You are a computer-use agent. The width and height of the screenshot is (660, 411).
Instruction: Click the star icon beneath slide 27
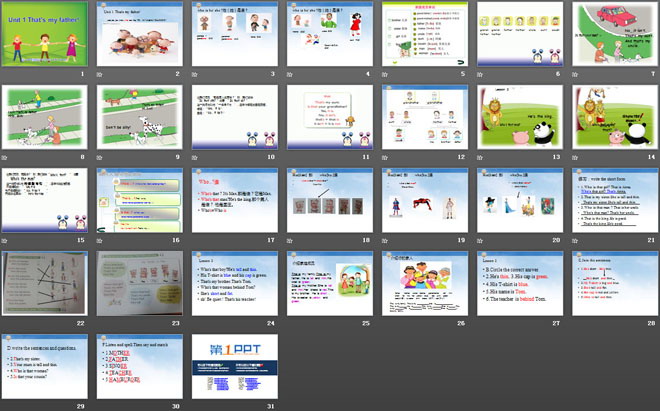tap(479, 324)
